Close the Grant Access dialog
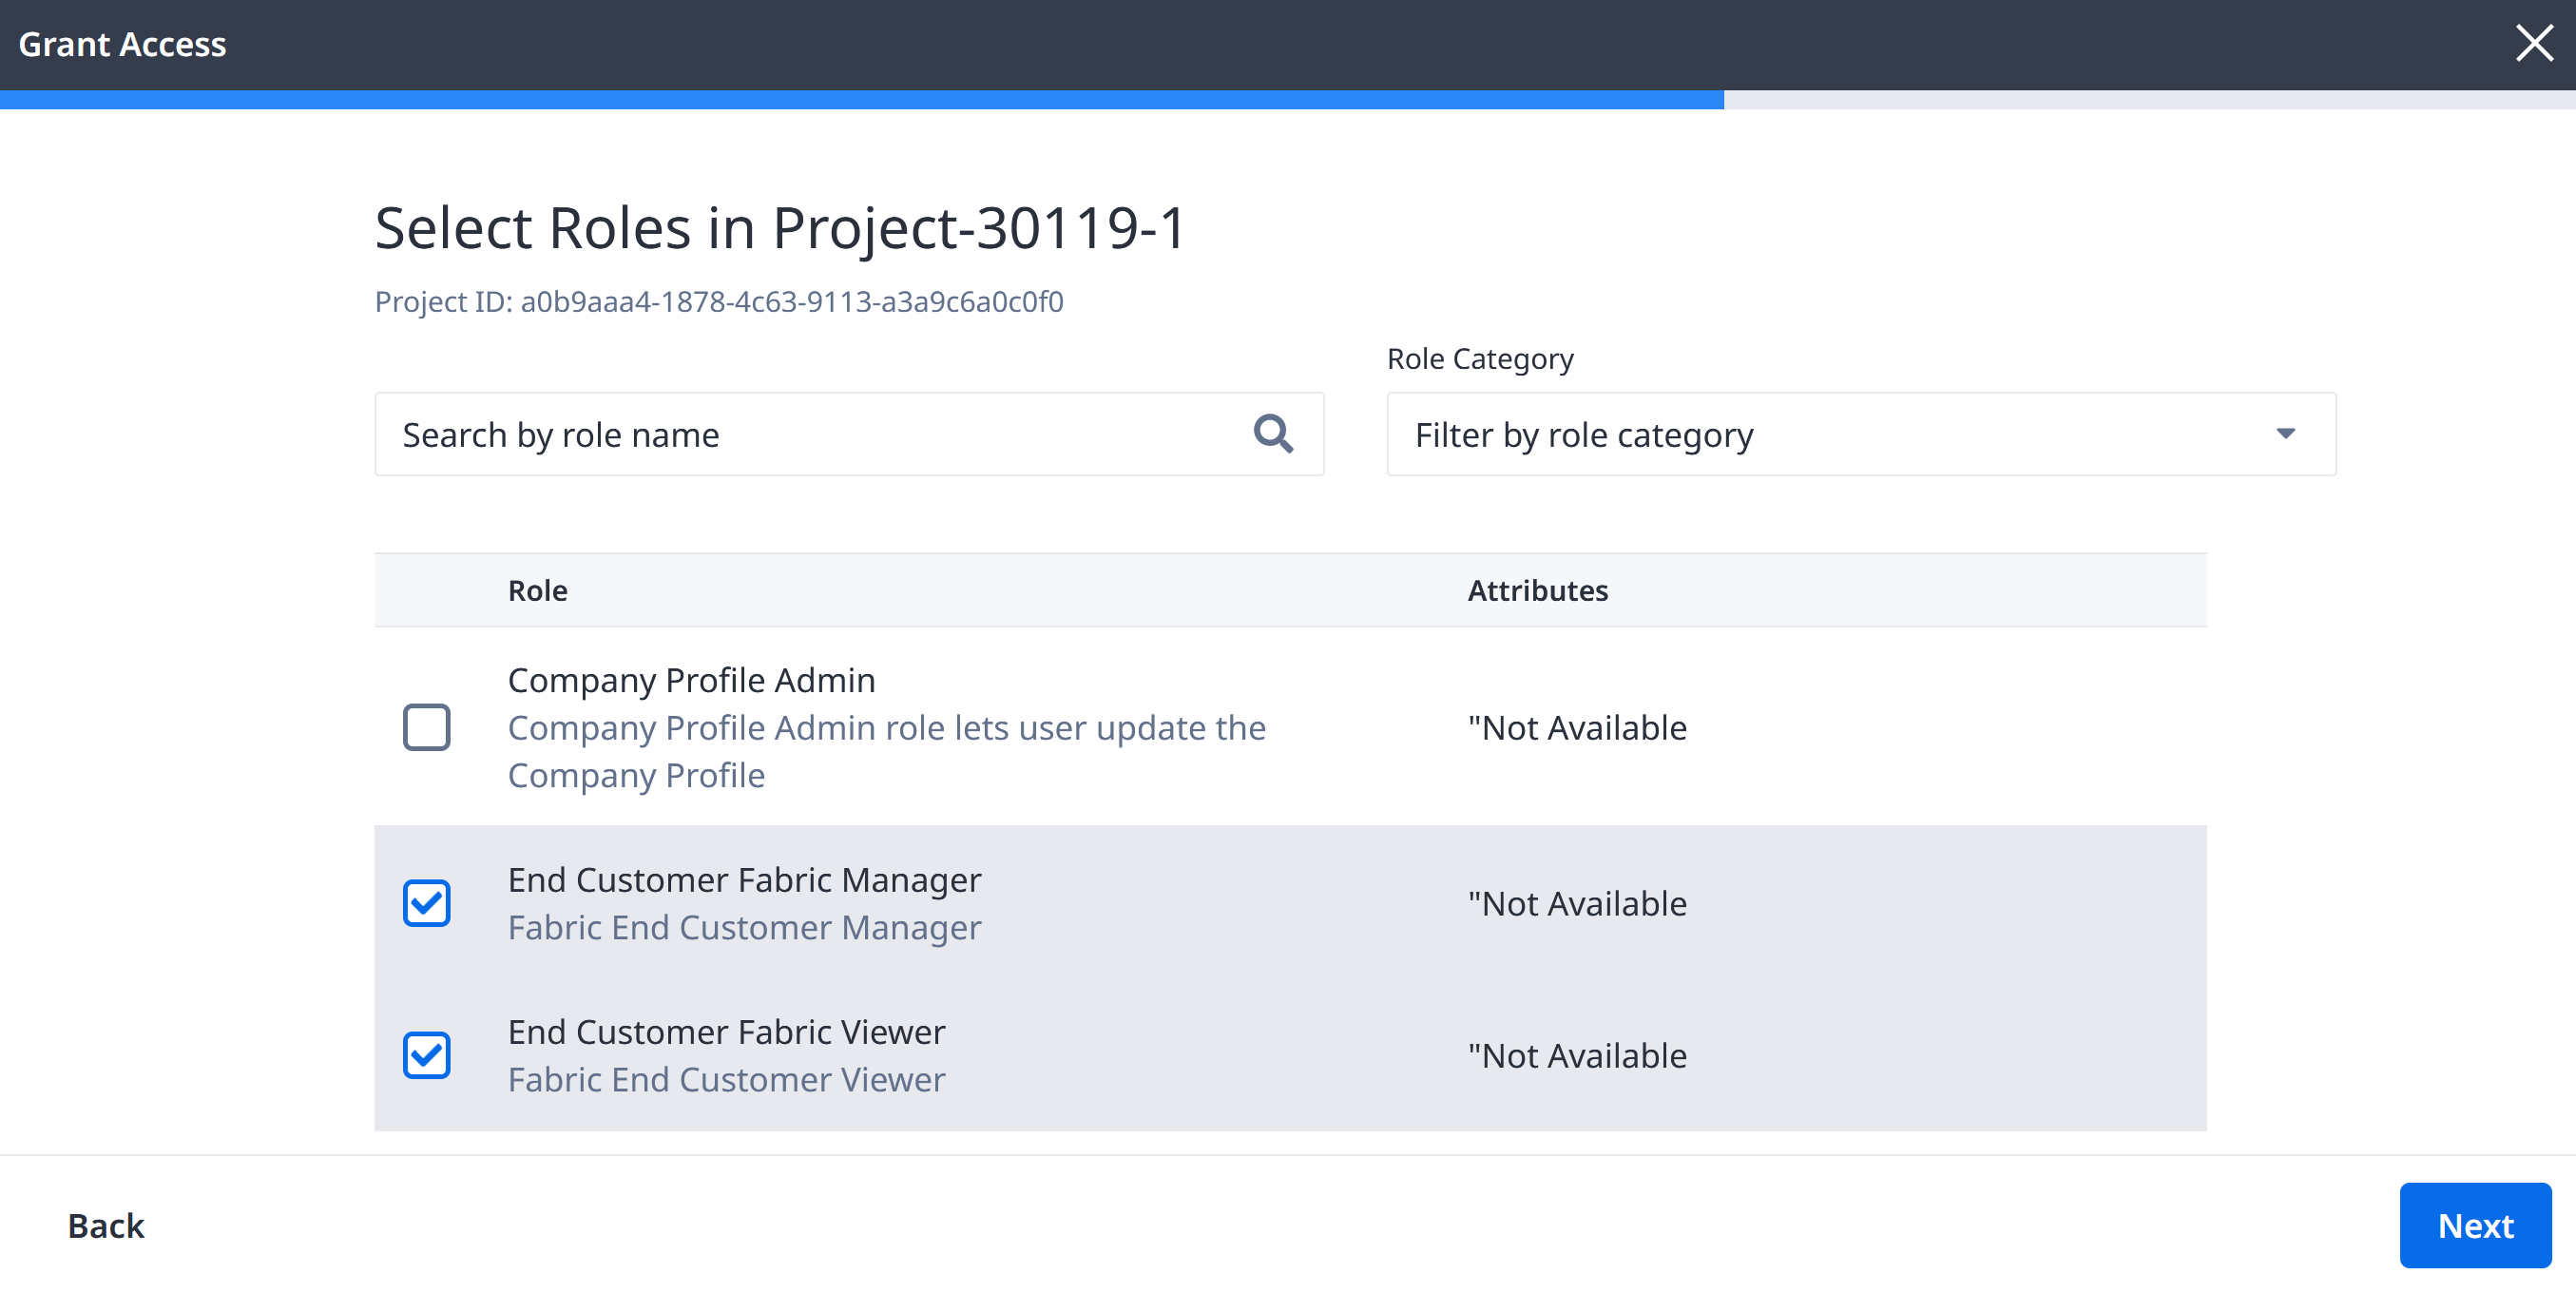Screen dimensions: 2576x1293 [2533, 44]
